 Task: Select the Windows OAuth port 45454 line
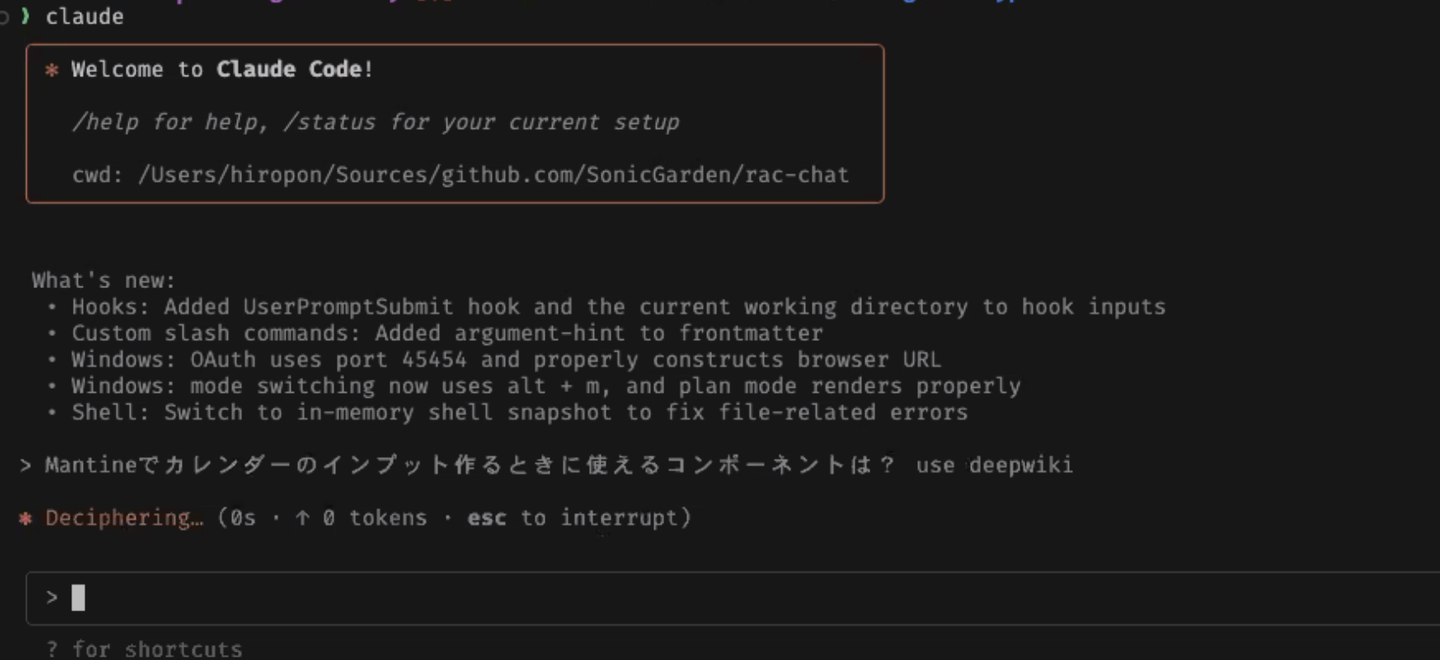click(506, 359)
